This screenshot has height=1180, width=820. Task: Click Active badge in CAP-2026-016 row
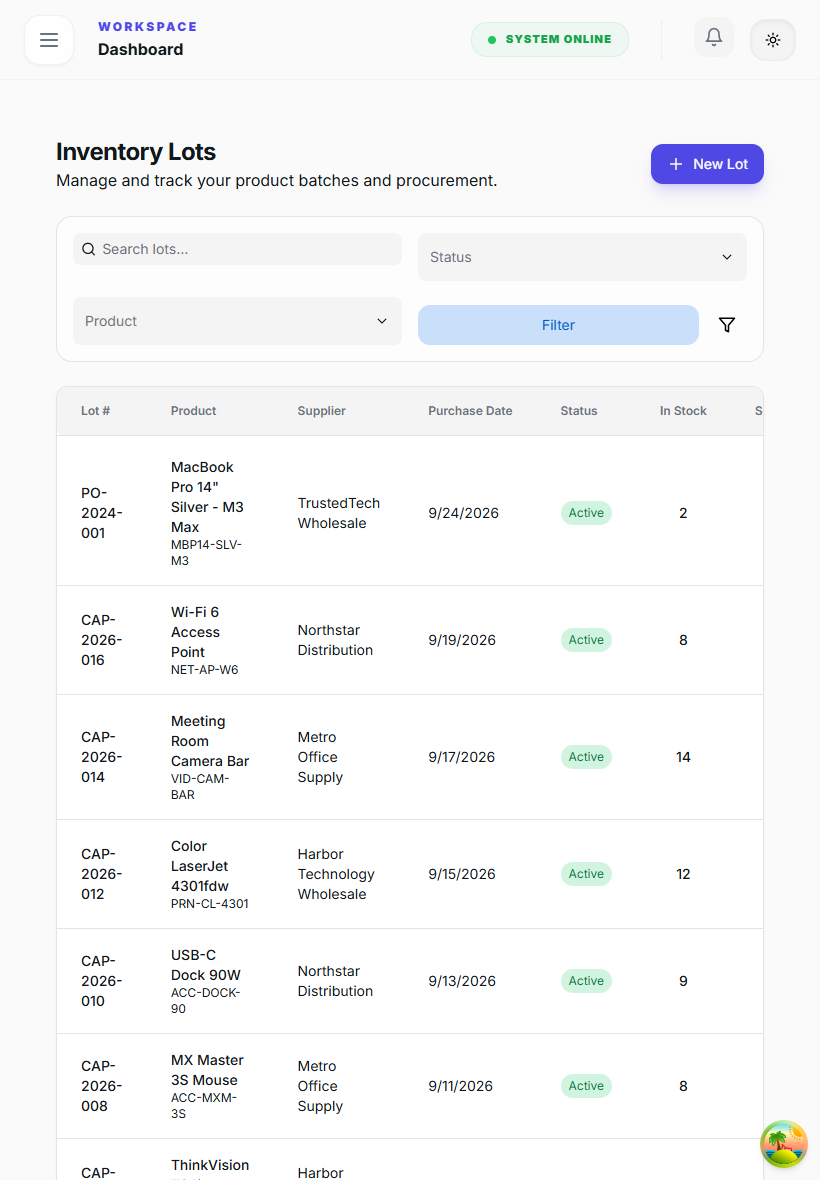[x=586, y=640]
